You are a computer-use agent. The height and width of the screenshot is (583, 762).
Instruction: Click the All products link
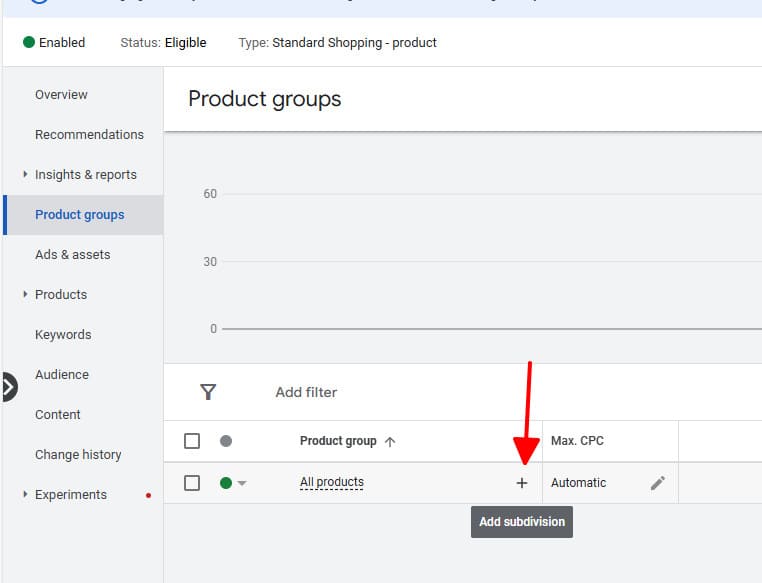coord(332,482)
